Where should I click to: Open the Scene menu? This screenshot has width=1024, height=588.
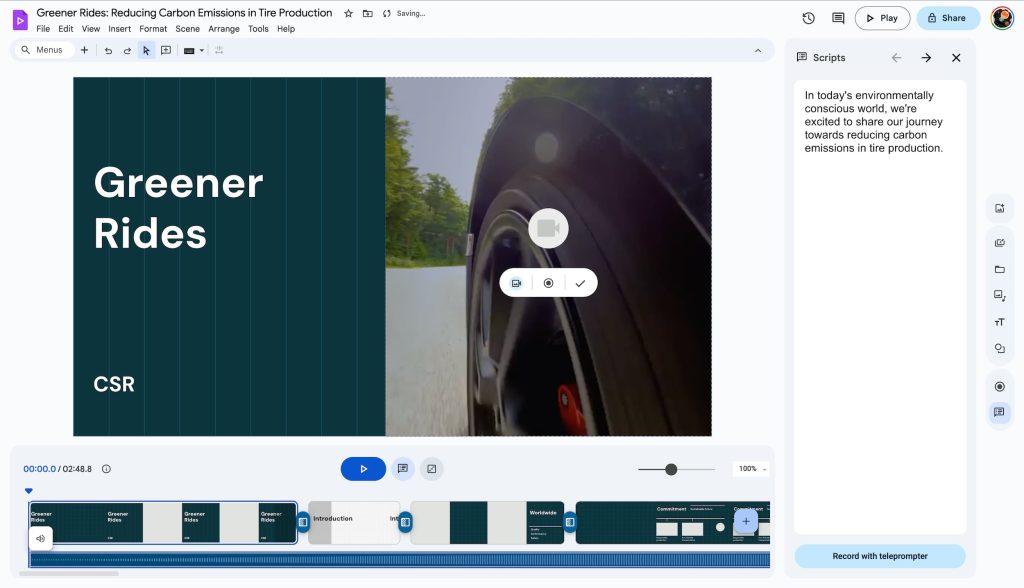tap(187, 29)
